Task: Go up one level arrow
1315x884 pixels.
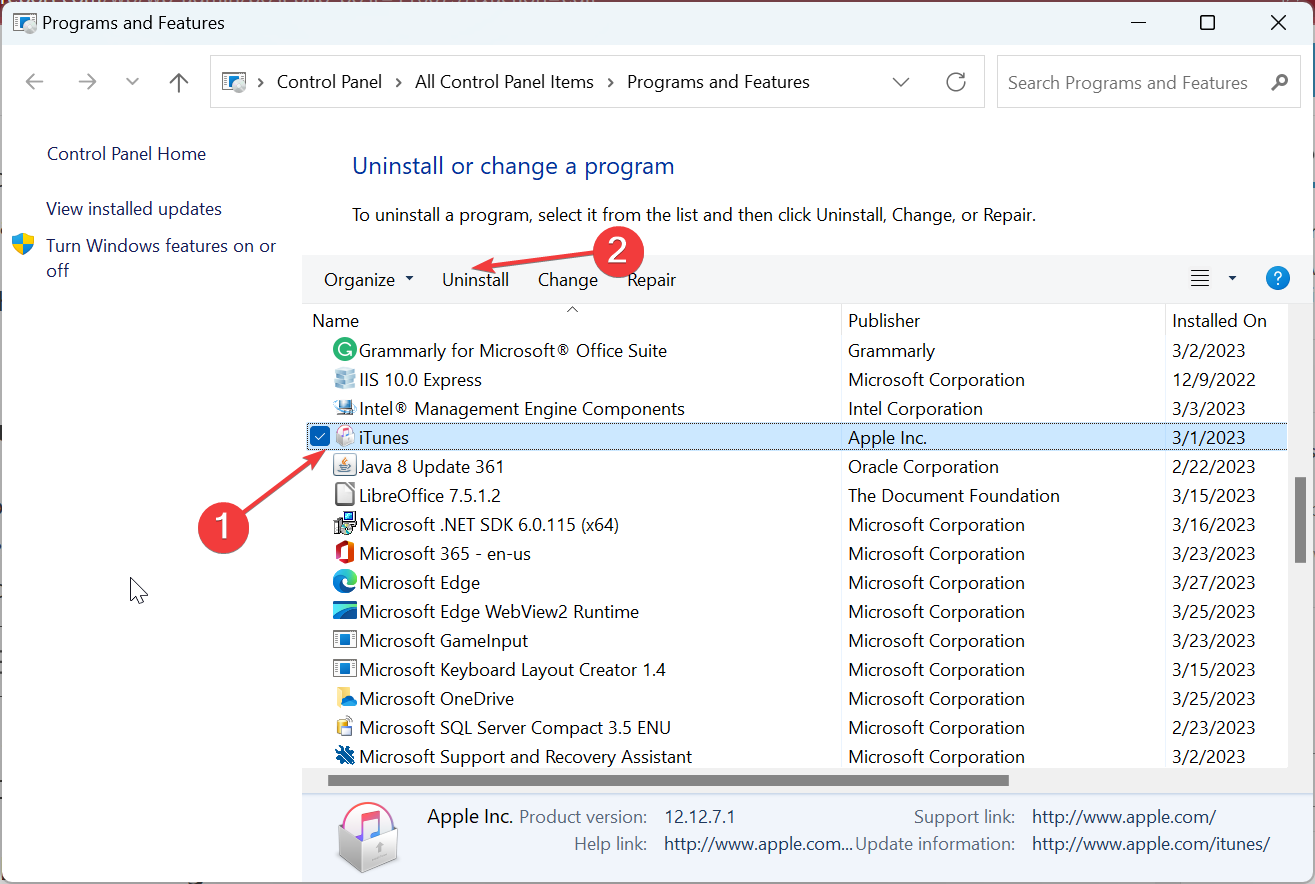Action: coord(179,82)
